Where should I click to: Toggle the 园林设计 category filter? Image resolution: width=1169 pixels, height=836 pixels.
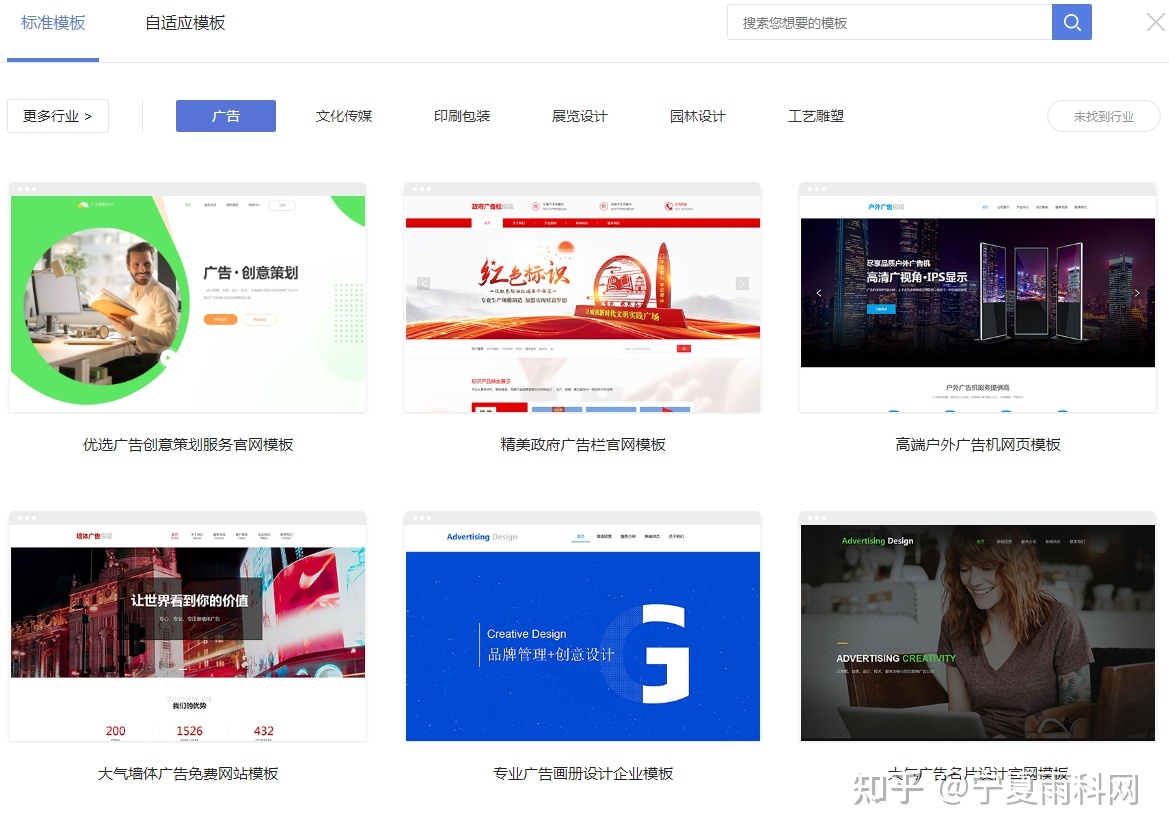point(697,115)
